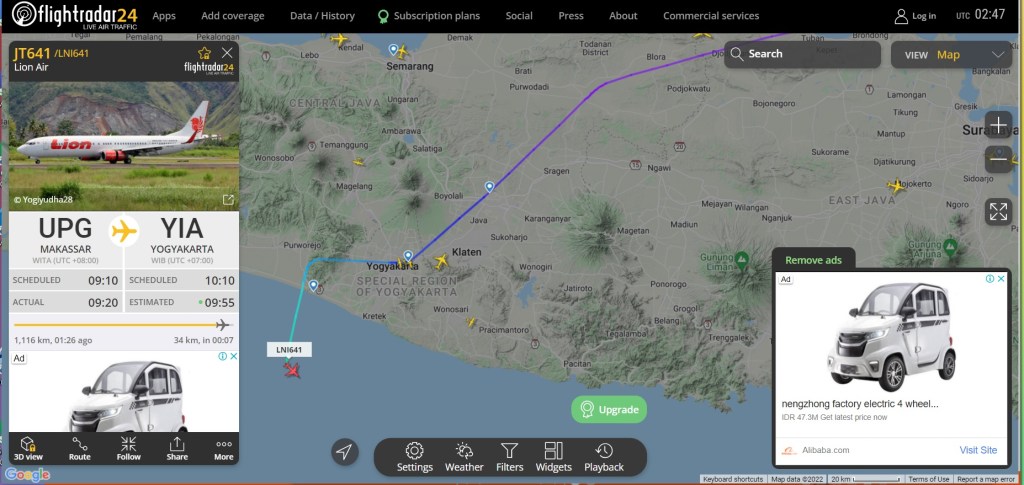Toggle fullscreen map mode
Viewport: 1024px width, 485px height.
[998, 212]
